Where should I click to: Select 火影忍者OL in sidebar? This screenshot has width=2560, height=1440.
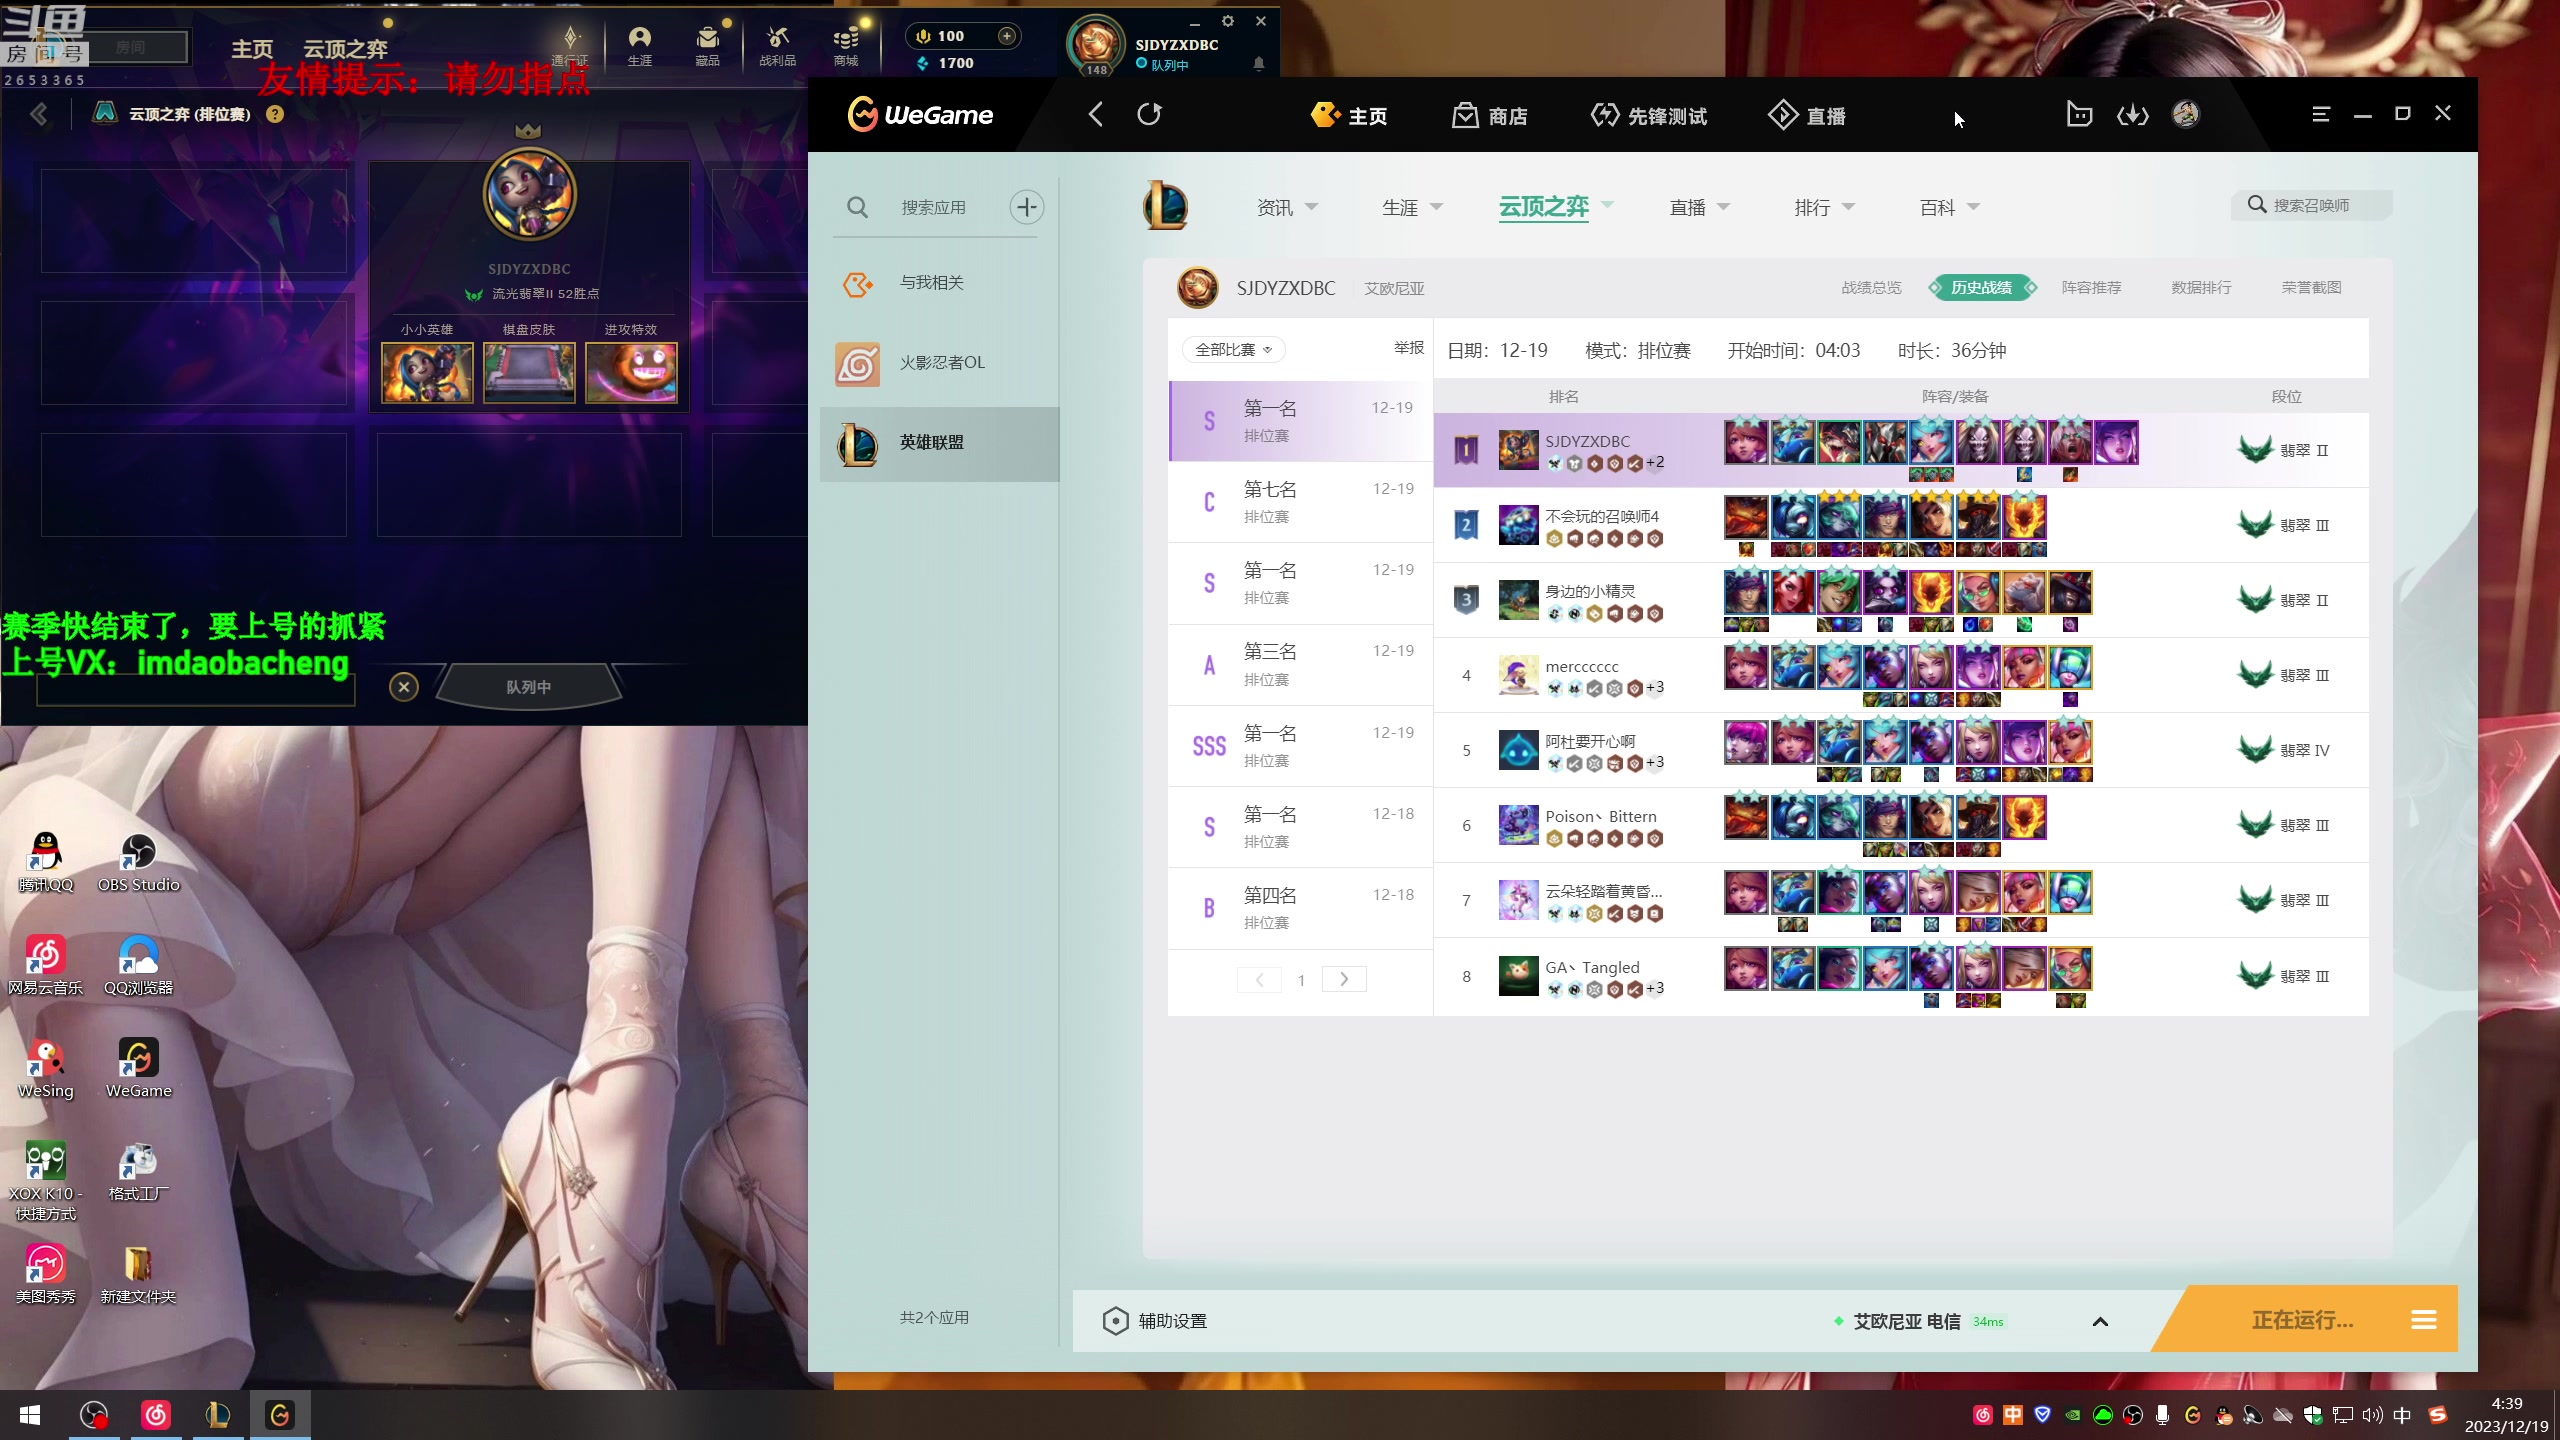[939, 362]
